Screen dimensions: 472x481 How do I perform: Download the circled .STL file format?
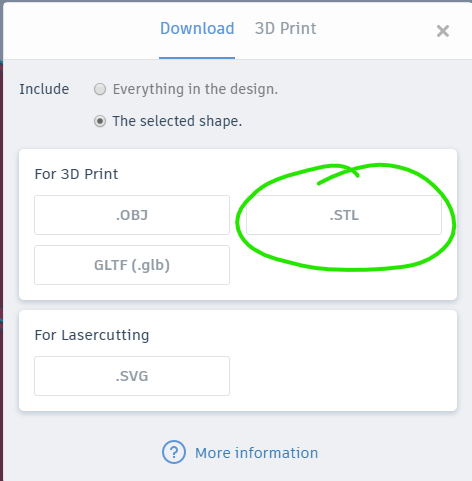click(x=344, y=215)
